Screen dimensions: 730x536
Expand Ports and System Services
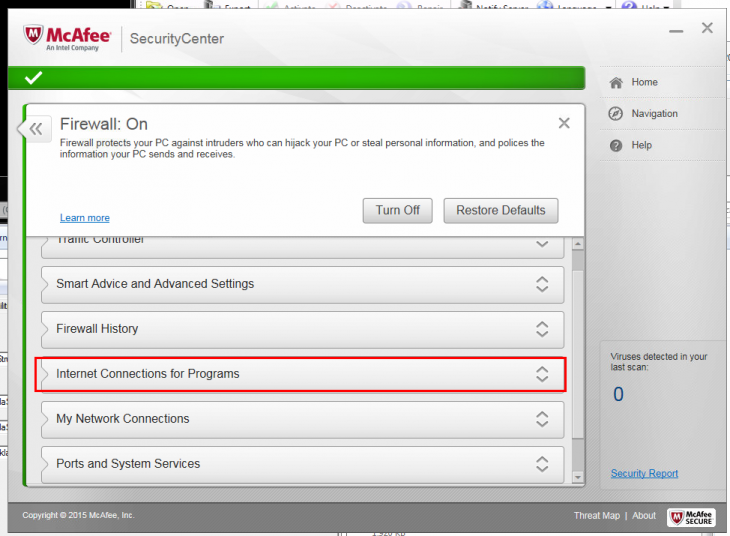click(x=302, y=464)
